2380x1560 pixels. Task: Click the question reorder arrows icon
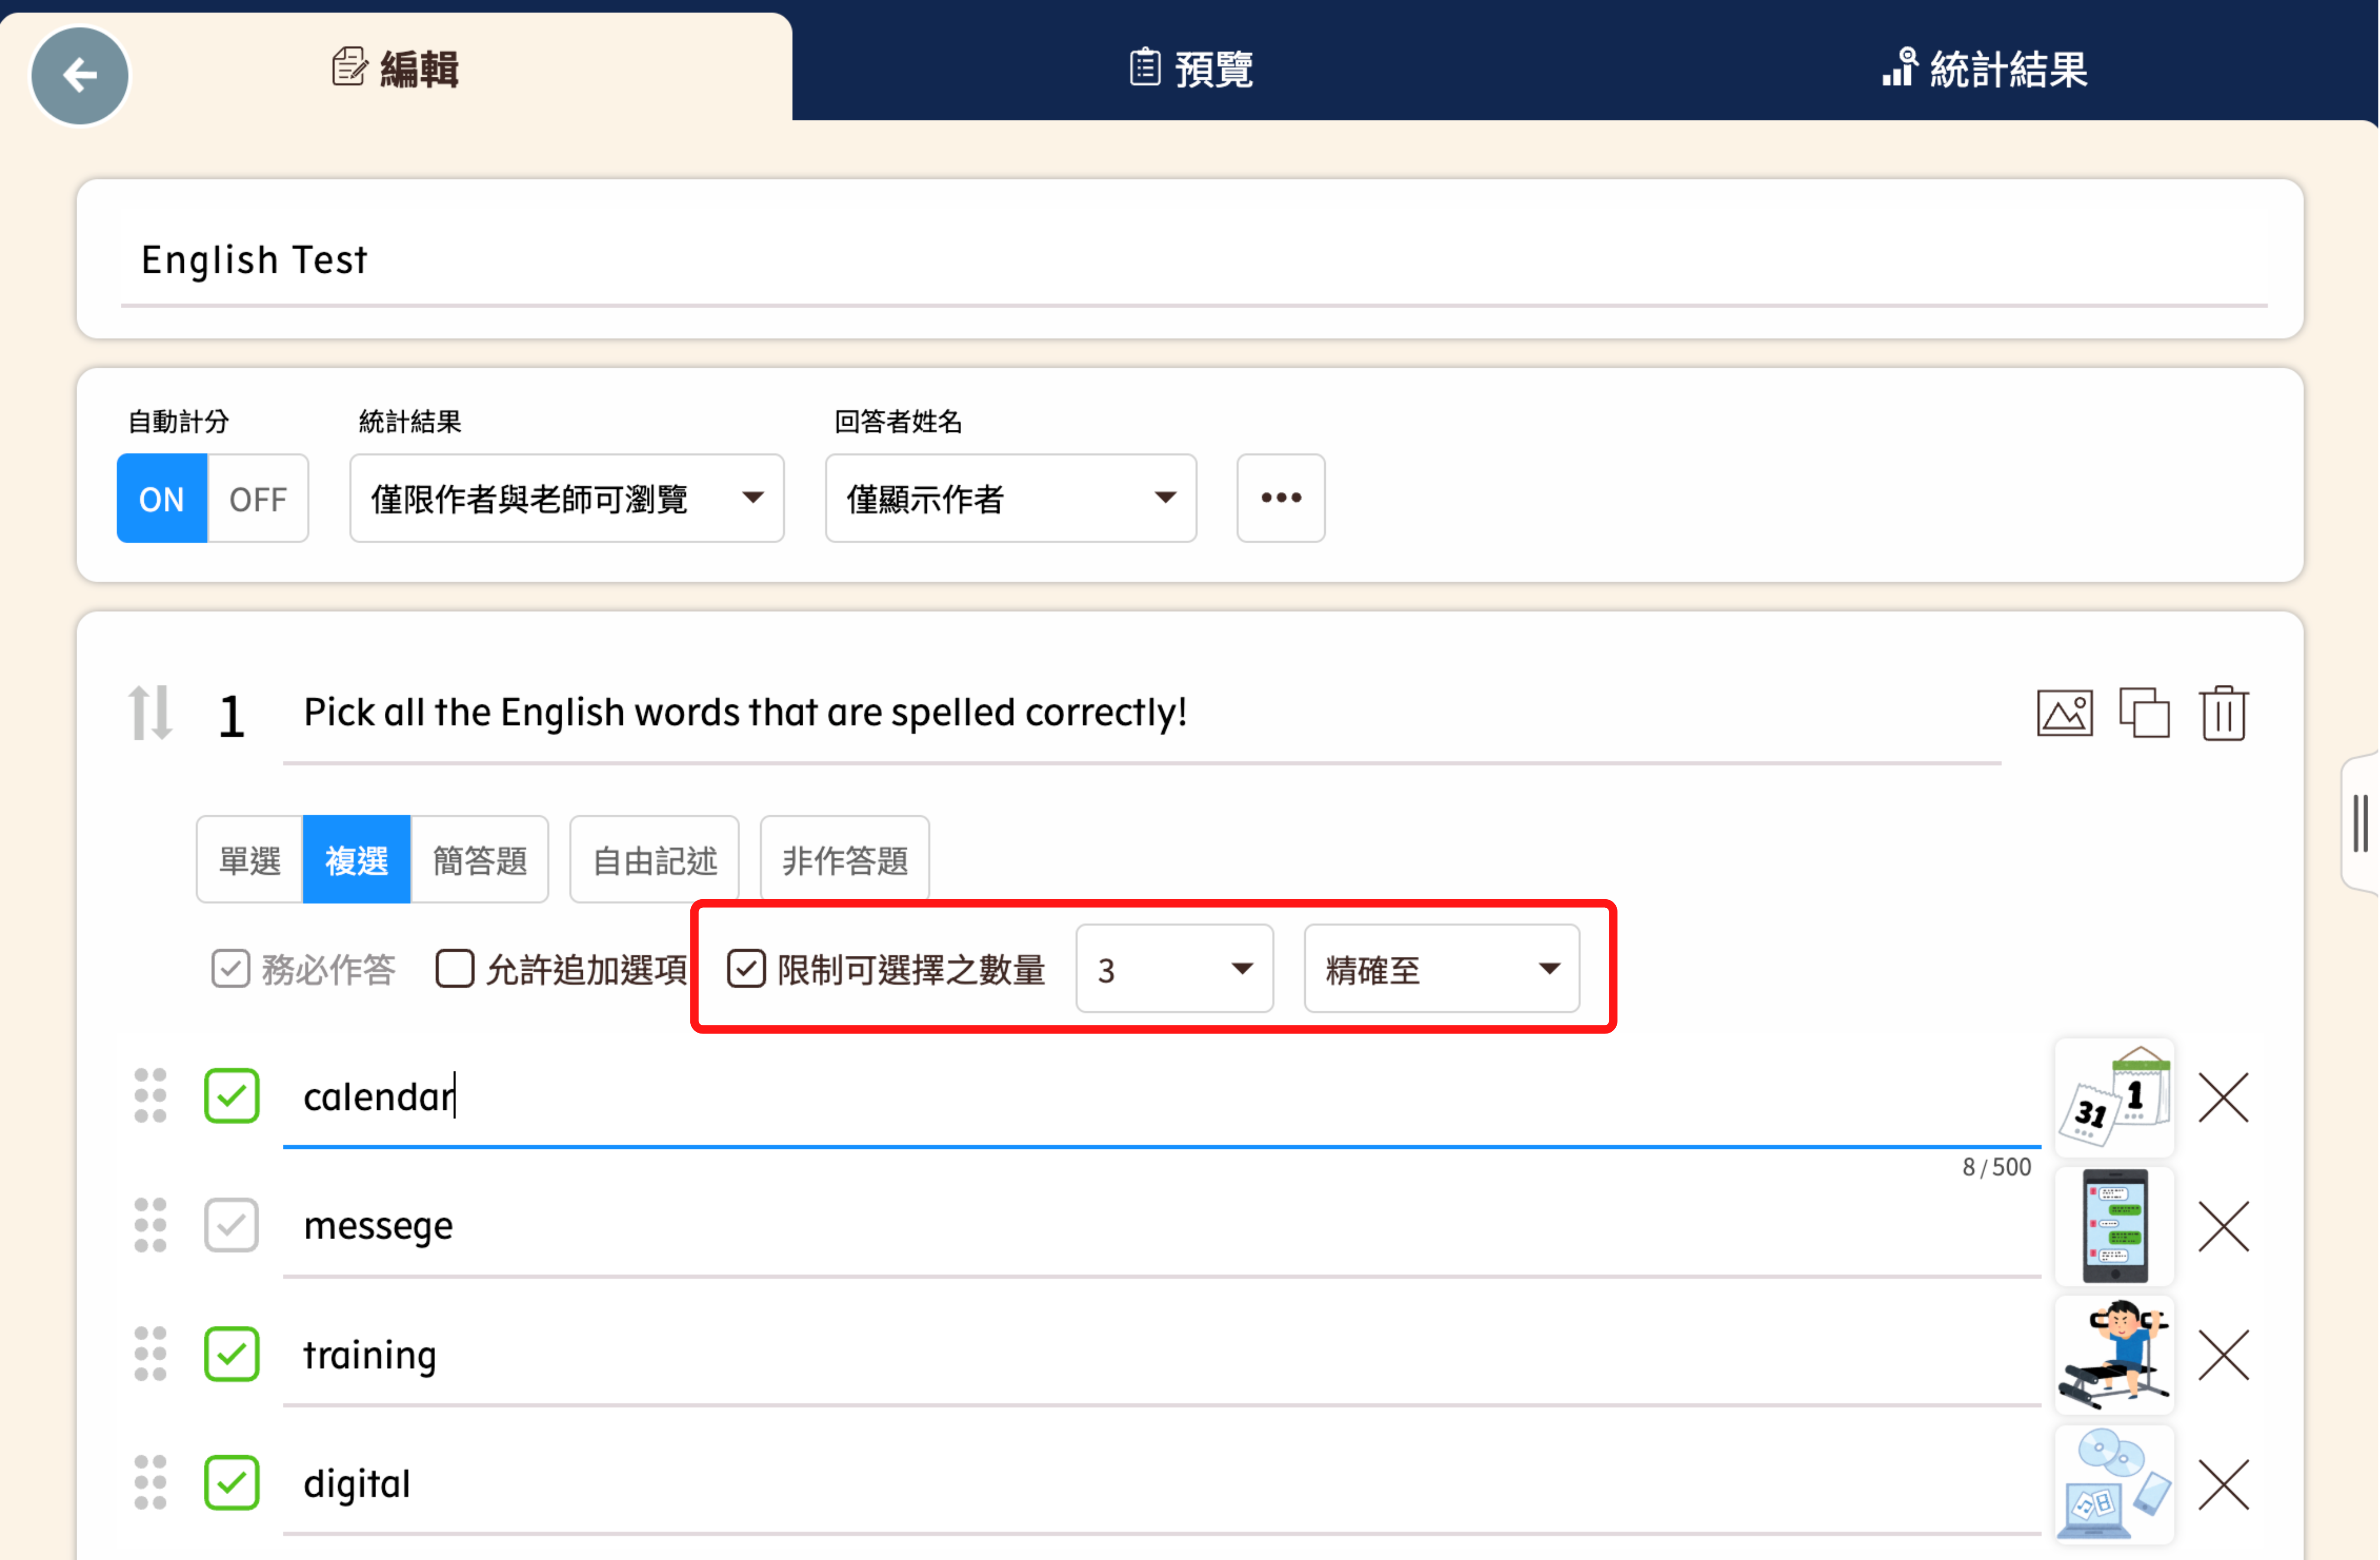[150, 714]
